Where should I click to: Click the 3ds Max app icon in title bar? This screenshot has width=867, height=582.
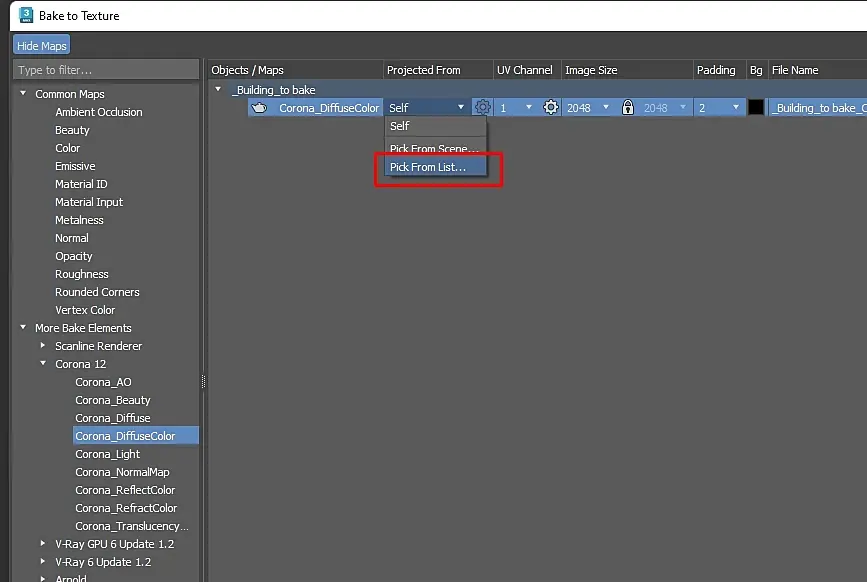coord(26,15)
